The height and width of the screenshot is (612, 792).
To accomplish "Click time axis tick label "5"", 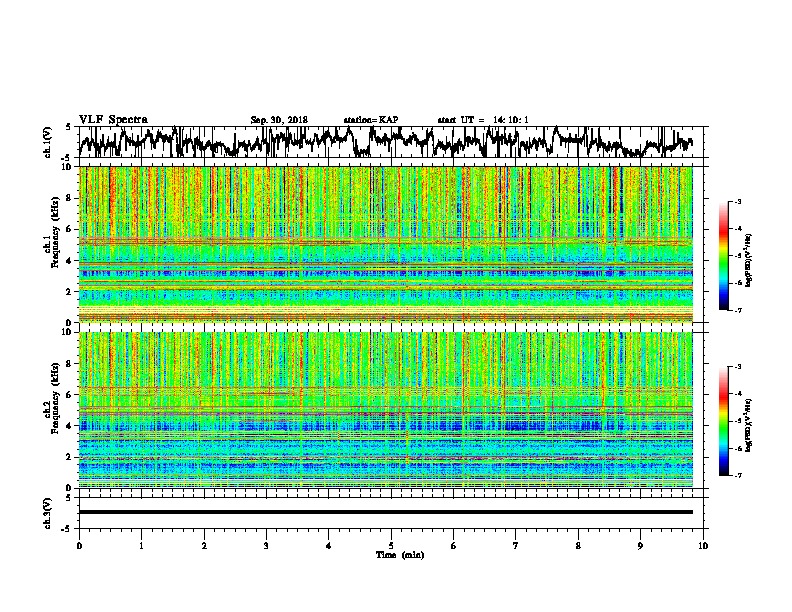I will 391,546.
